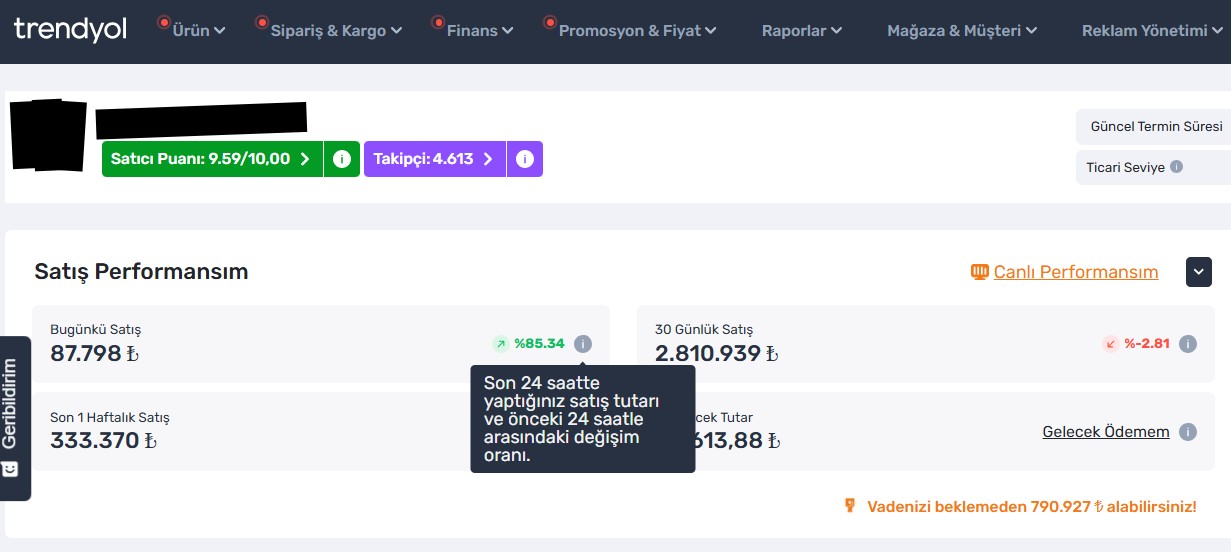Click the Vadenizi beklemeden 790.927 ₺ alabilirsiniz link
This screenshot has width=1231, height=552.
coord(1032,507)
